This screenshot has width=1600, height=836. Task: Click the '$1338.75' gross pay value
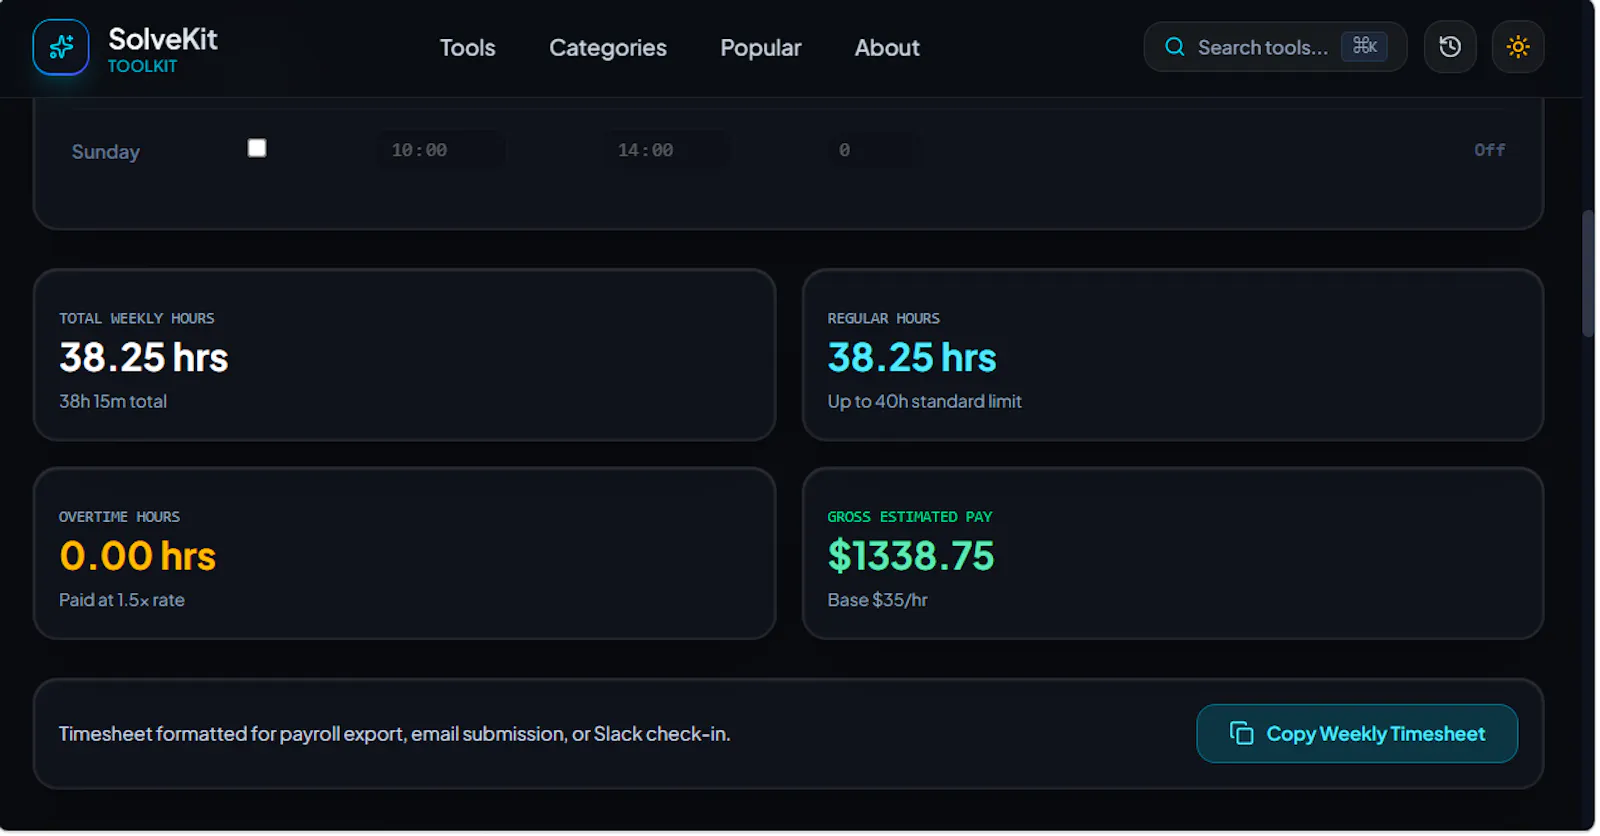tap(911, 556)
